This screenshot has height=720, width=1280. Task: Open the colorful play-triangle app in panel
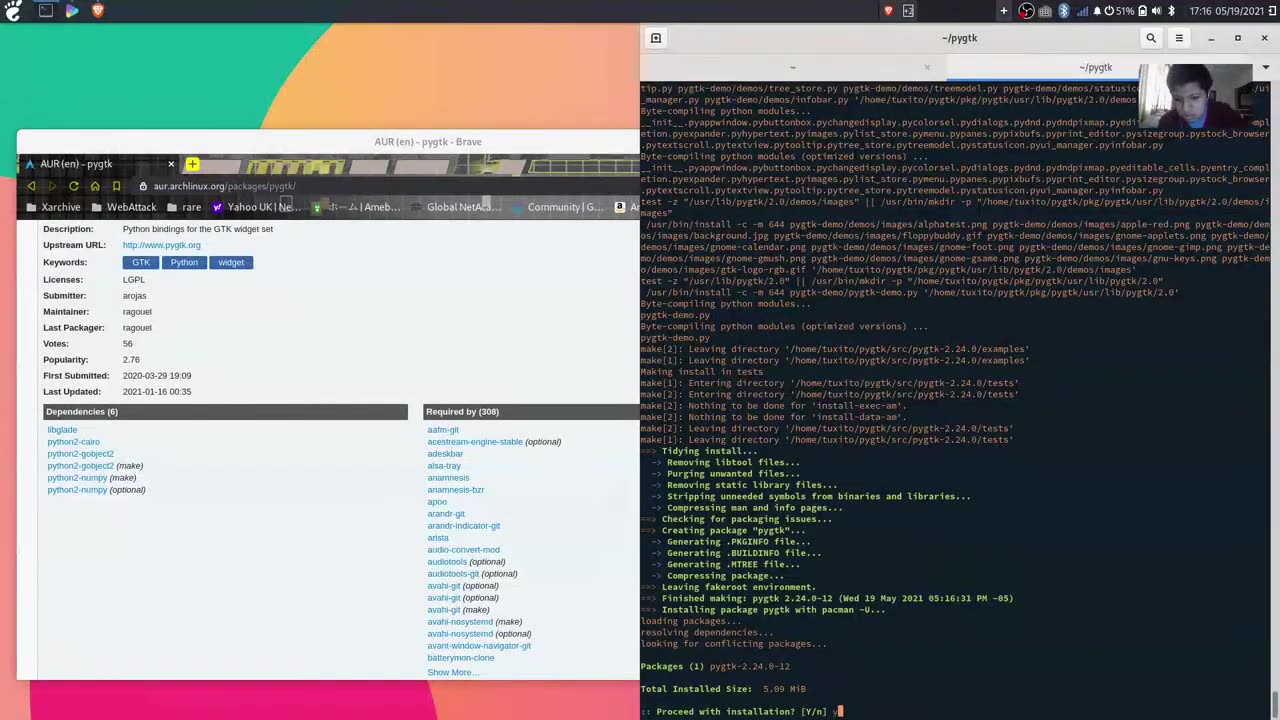pyautogui.click(x=72, y=10)
